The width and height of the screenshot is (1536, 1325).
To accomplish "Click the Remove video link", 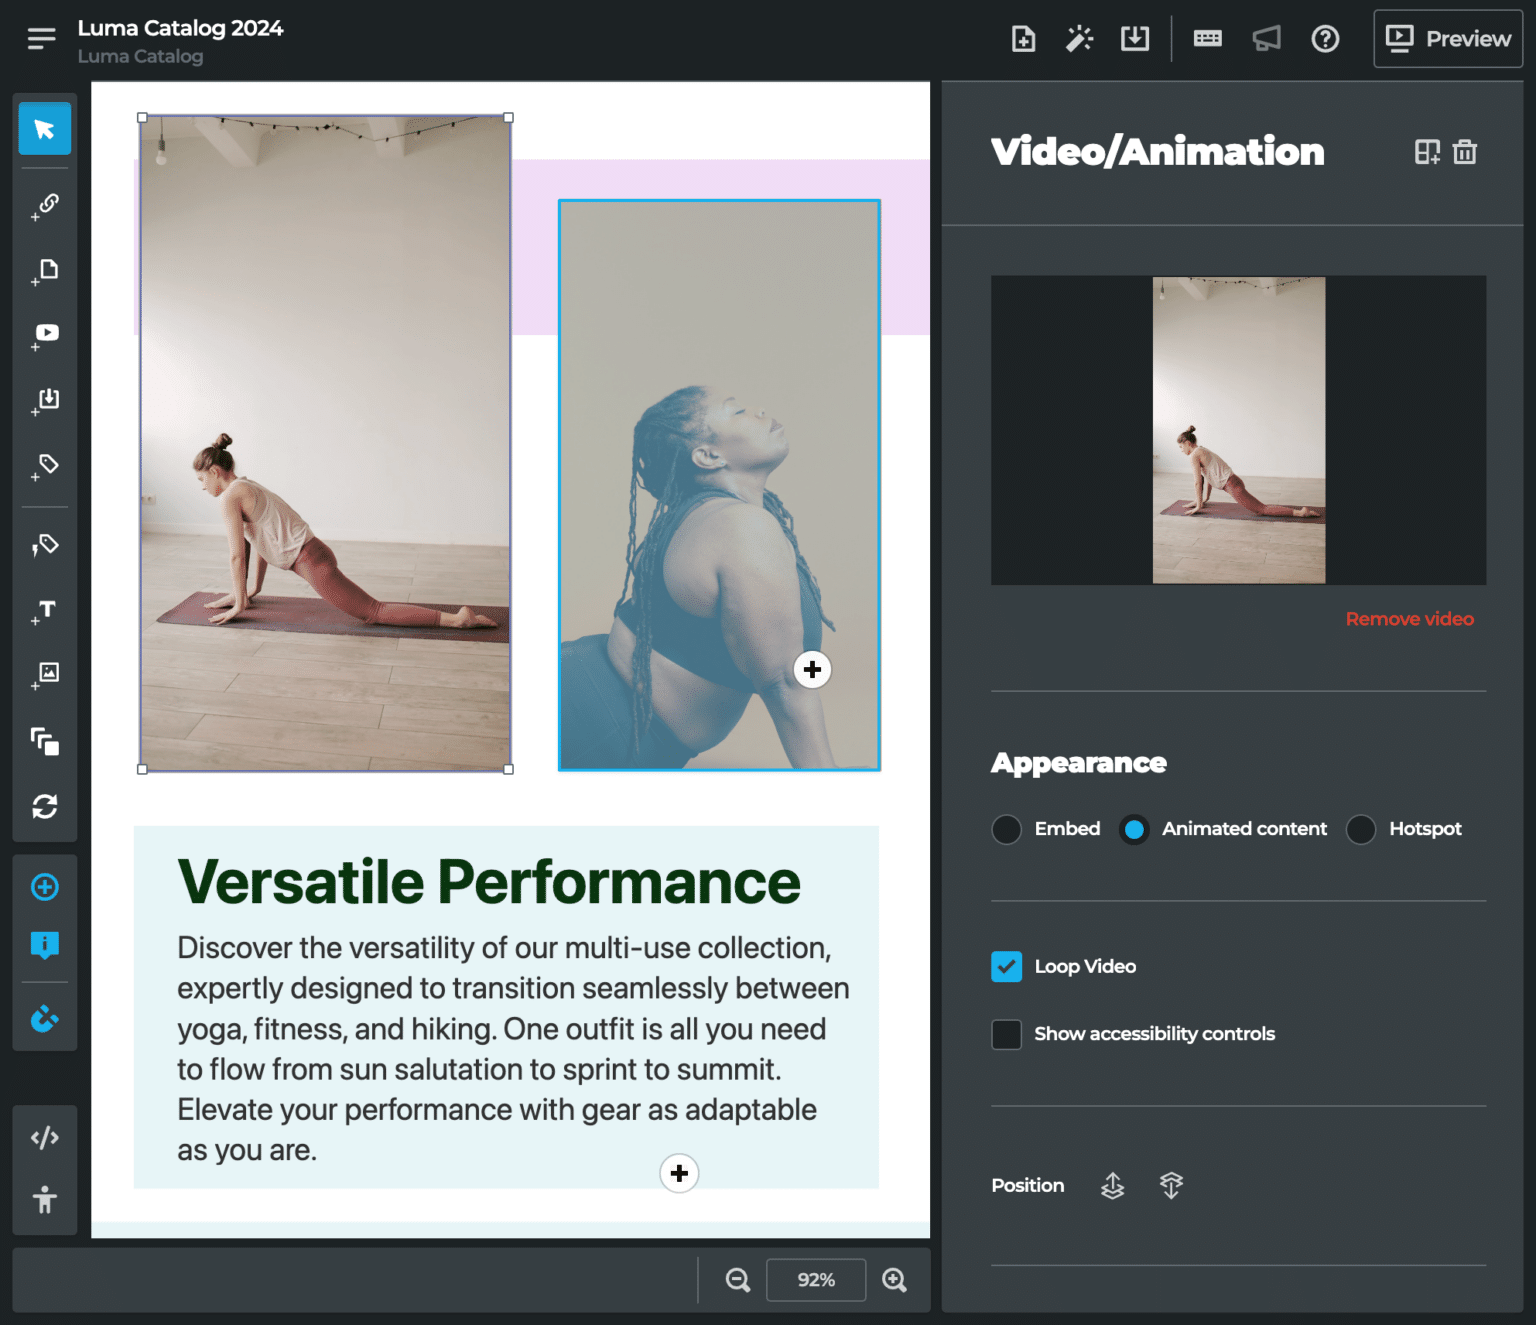I will click(1409, 618).
